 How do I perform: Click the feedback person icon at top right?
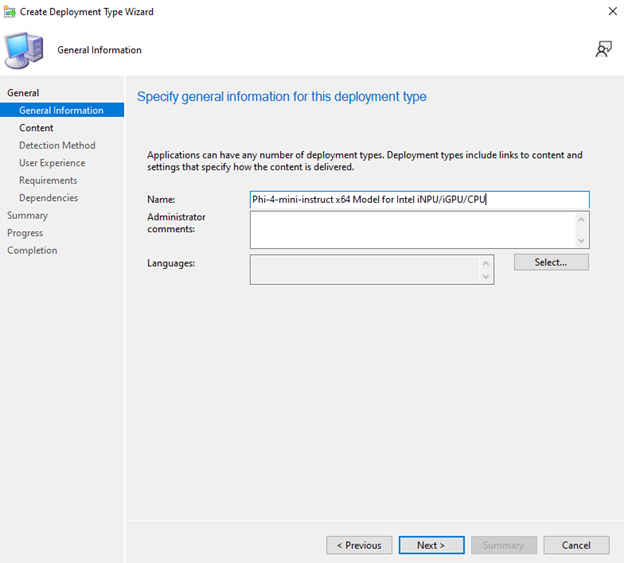[x=603, y=49]
